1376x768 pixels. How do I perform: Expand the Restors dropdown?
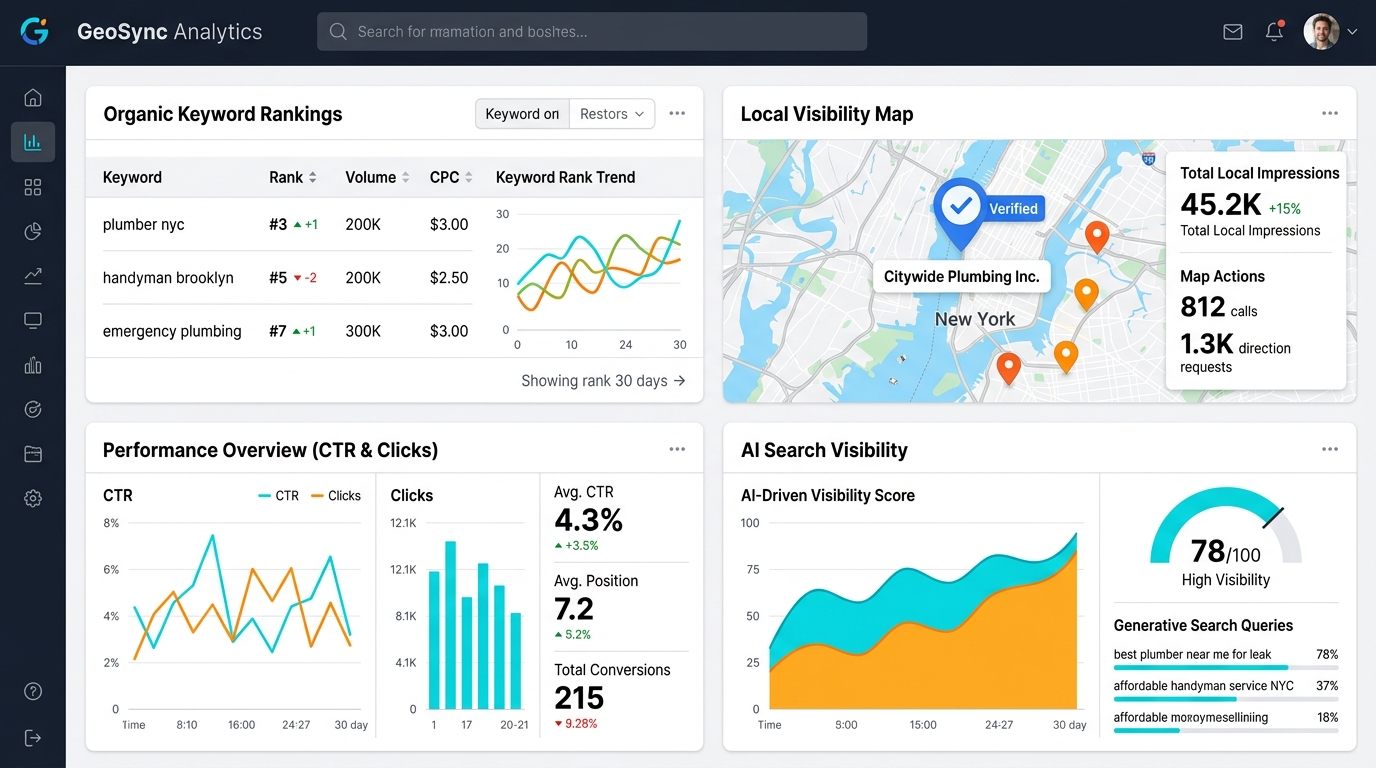612,114
